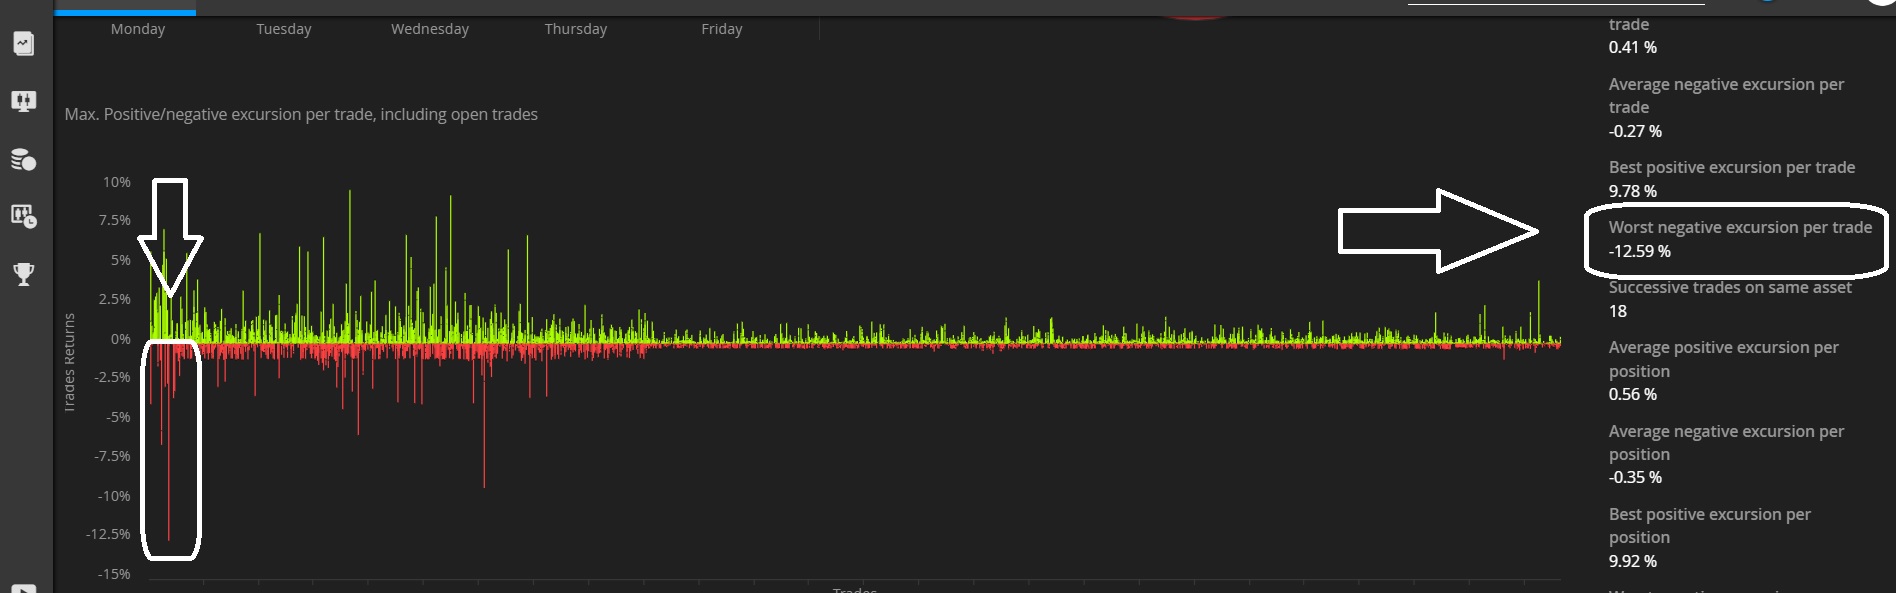
Task: Click Average negative excursion per position stat
Action: (x=1726, y=454)
